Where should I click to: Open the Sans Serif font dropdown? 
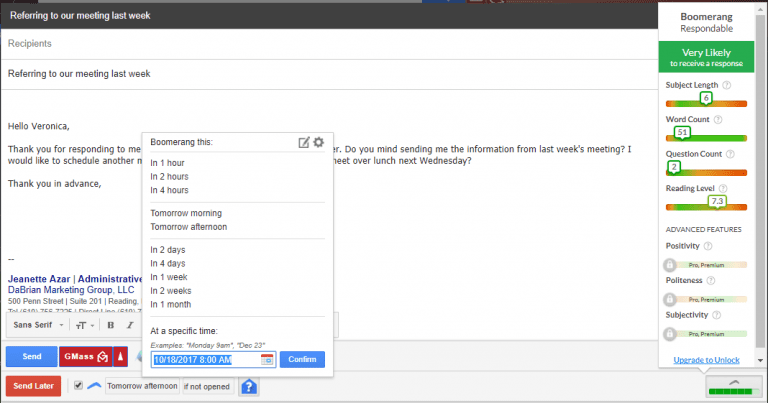point(38,325)
